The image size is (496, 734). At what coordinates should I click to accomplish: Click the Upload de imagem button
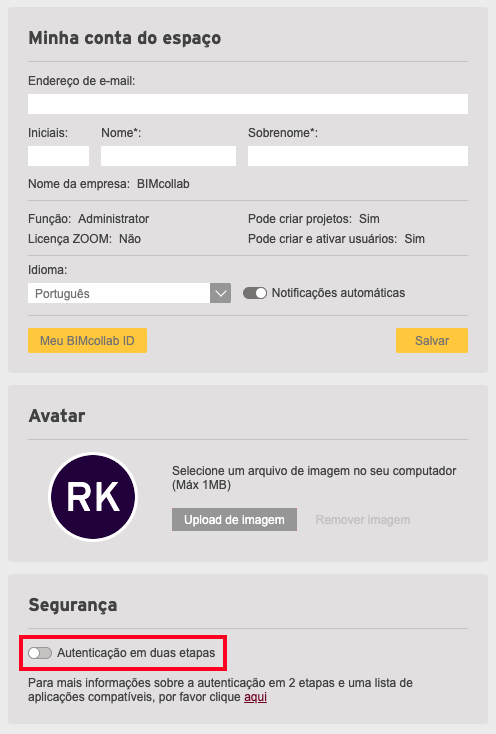point(234,520)
